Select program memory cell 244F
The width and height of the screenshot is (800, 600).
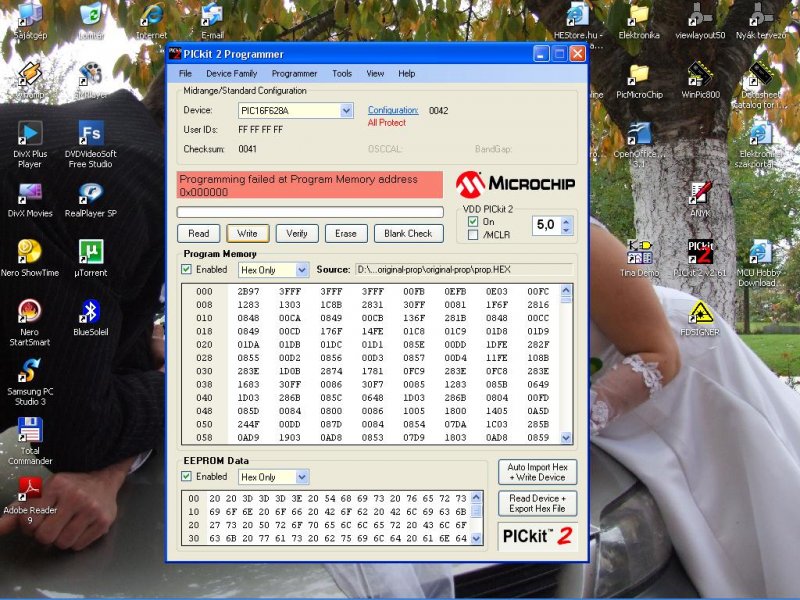click(x=248, y=424)
